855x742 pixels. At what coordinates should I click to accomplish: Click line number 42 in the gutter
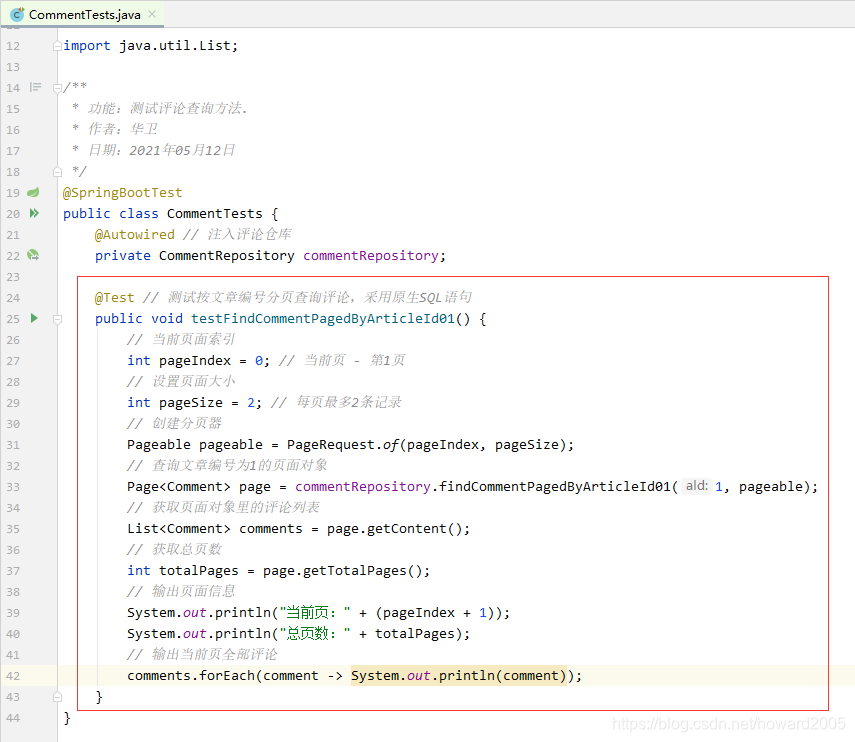coord(13,677)
